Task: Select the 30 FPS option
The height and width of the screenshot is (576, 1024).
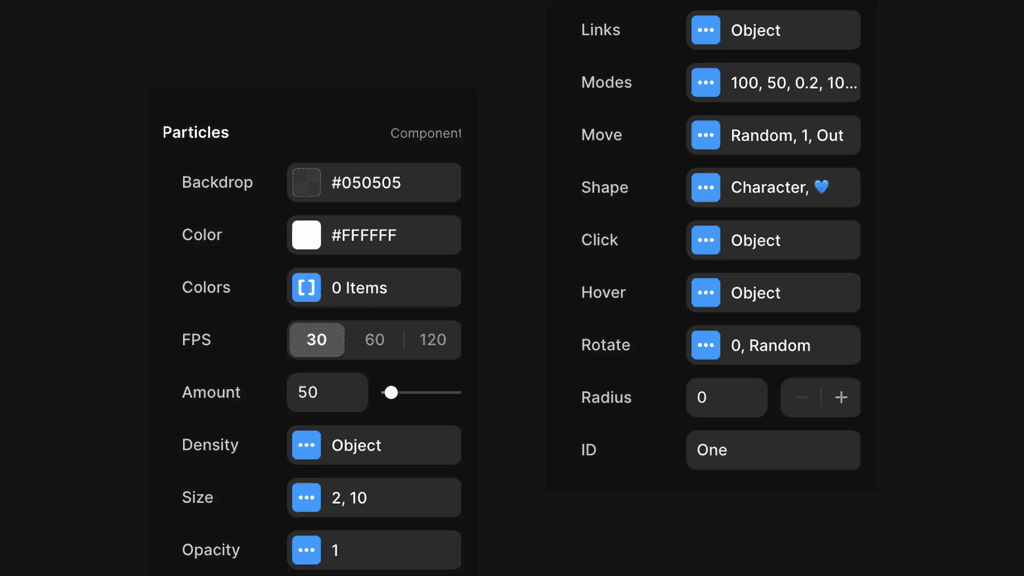Action: pos(317,340)
